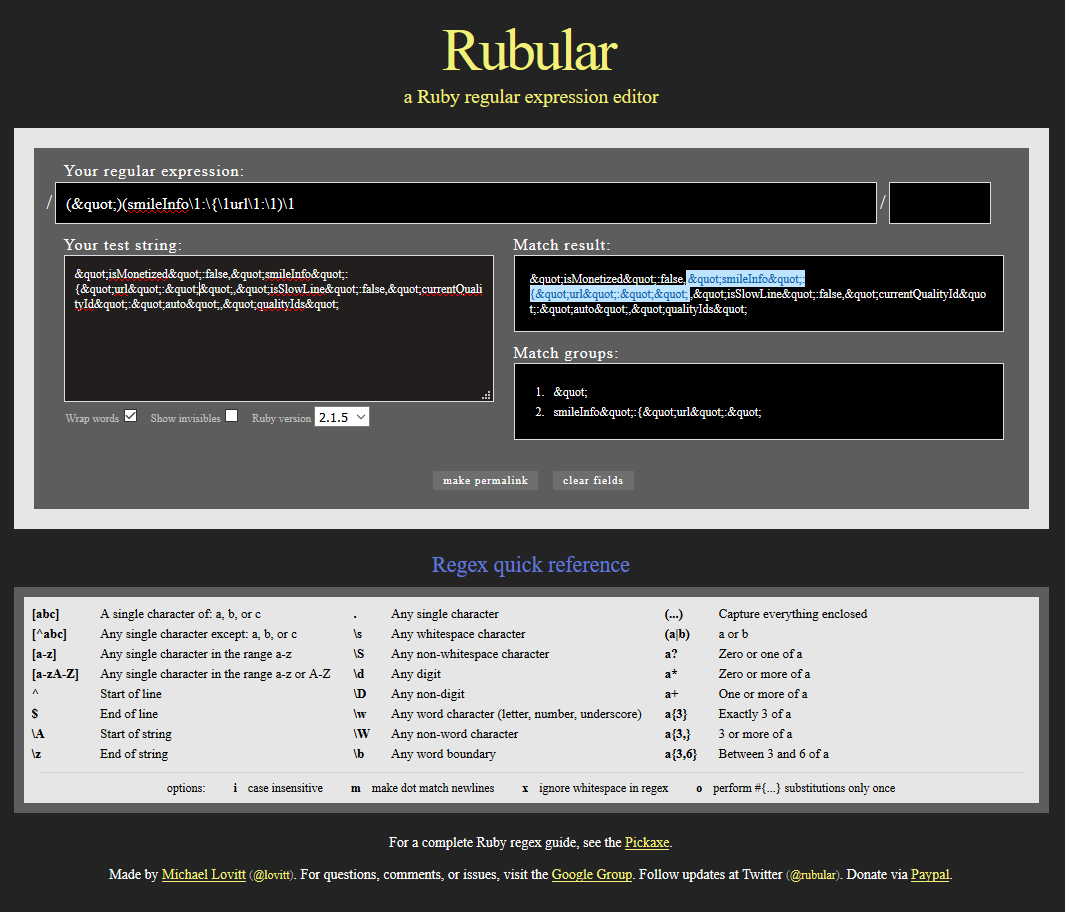1065x912 pixels.
Task: Enable the Show invisibles checkbox
Action: pos(232,416)
